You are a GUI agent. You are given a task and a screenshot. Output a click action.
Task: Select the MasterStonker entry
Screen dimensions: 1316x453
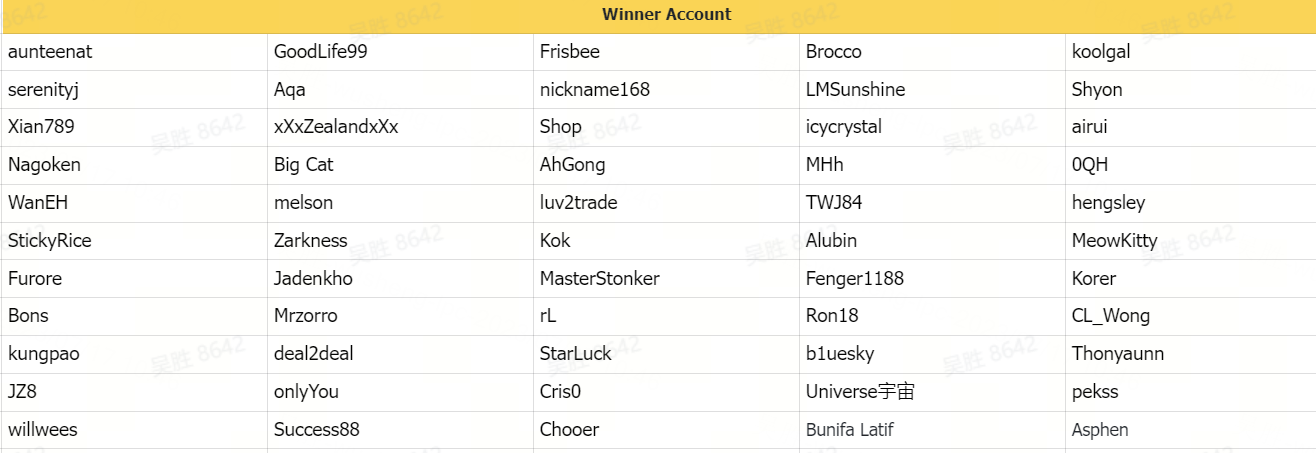pyautogui.click(x=600, y=279)
